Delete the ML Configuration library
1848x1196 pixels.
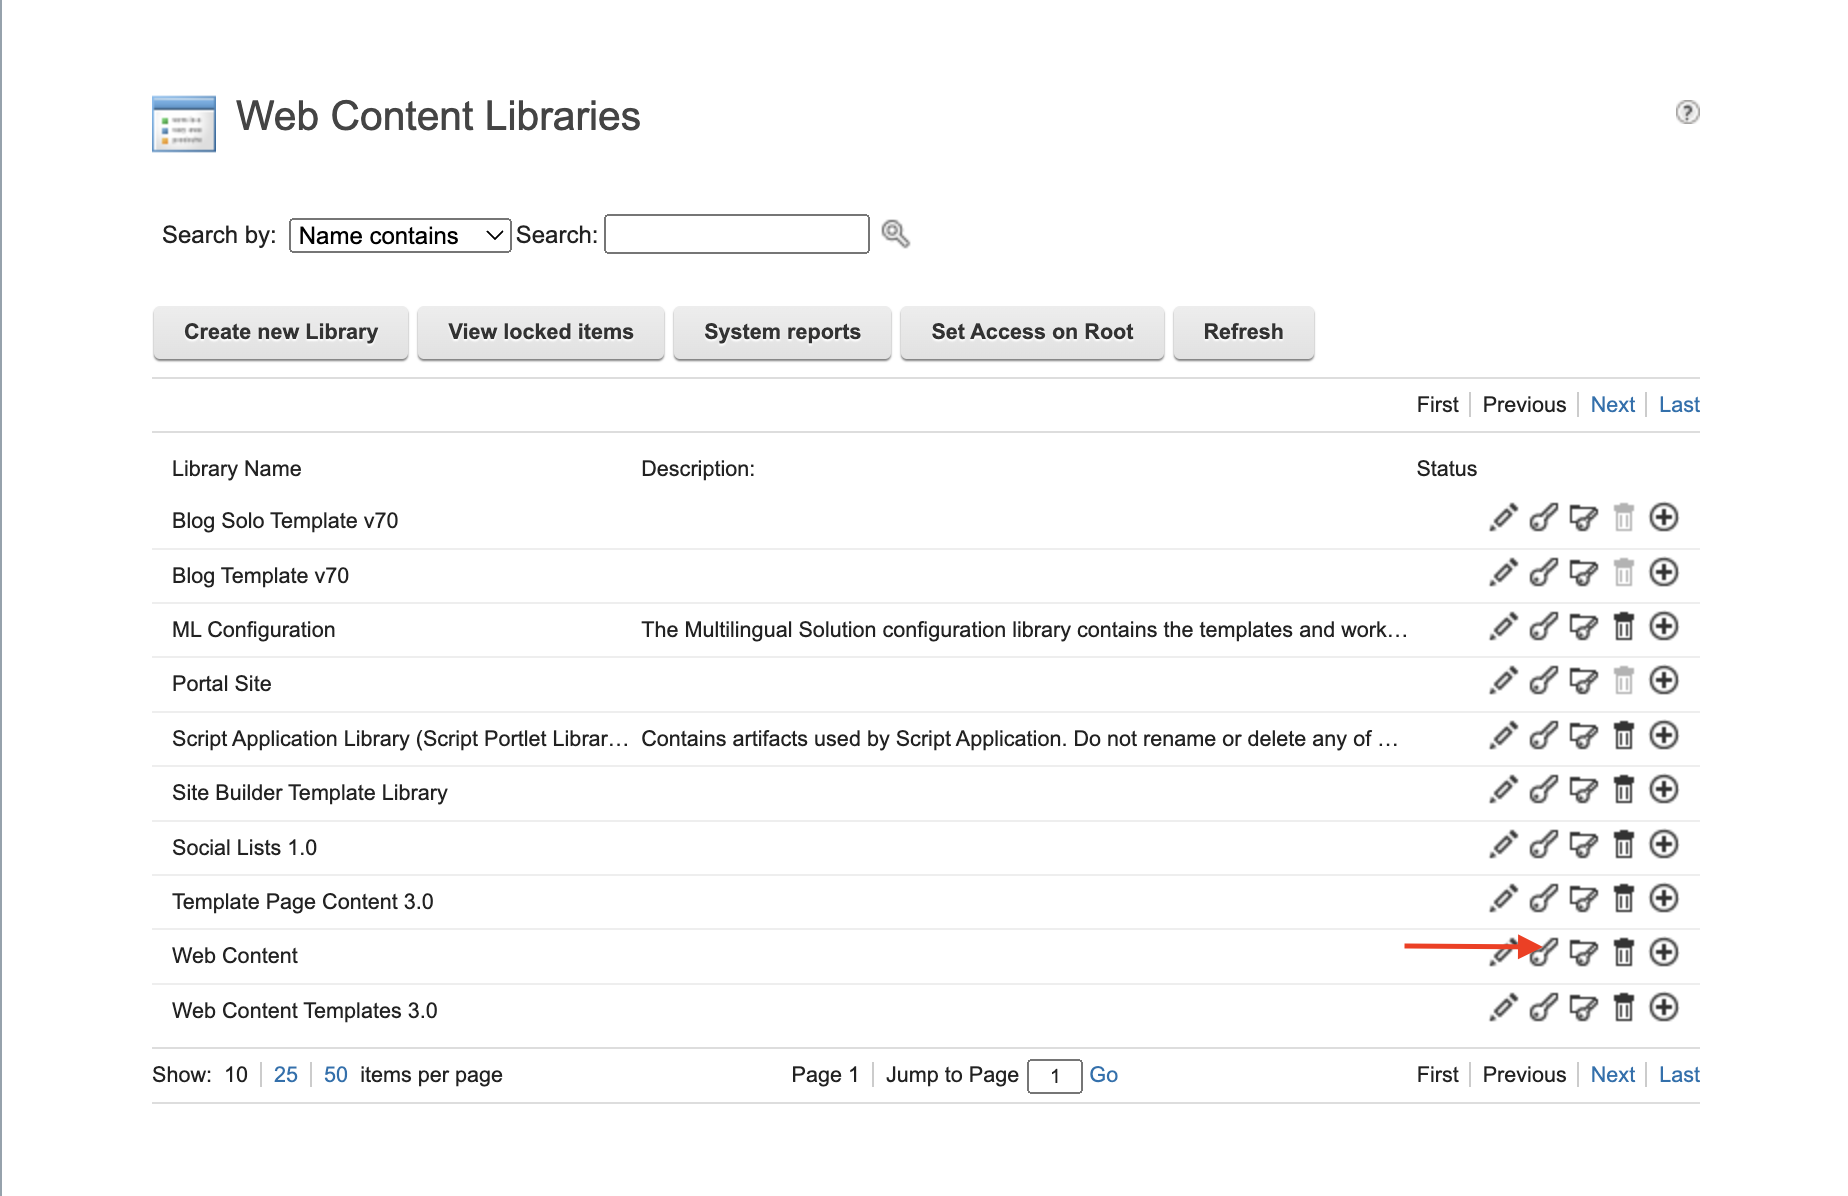[1623, 627]
